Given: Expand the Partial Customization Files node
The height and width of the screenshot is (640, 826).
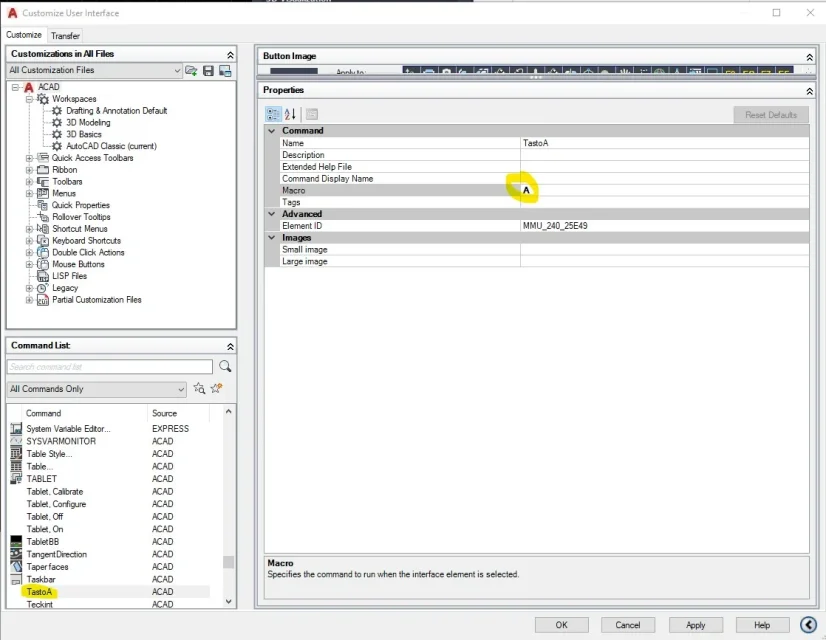Looking at the screenshot, I should click(30, 300).
